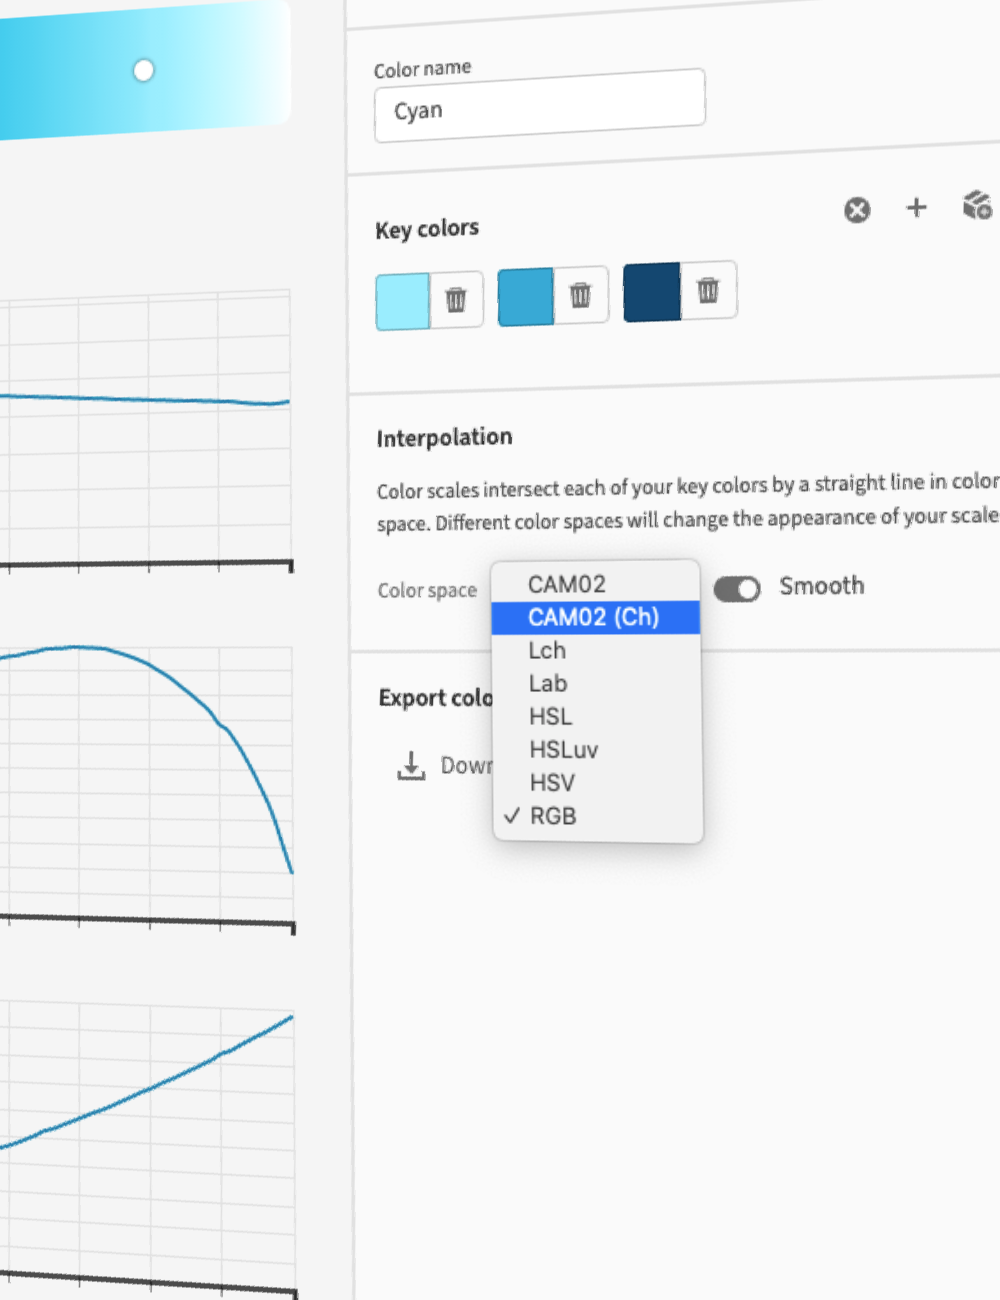Image resolution: width=1000 pixels, height=1300 pixels.
Task: Choose CAM02 (Ch) color space option
Action: pyautogui.click(x=593, y=617)
